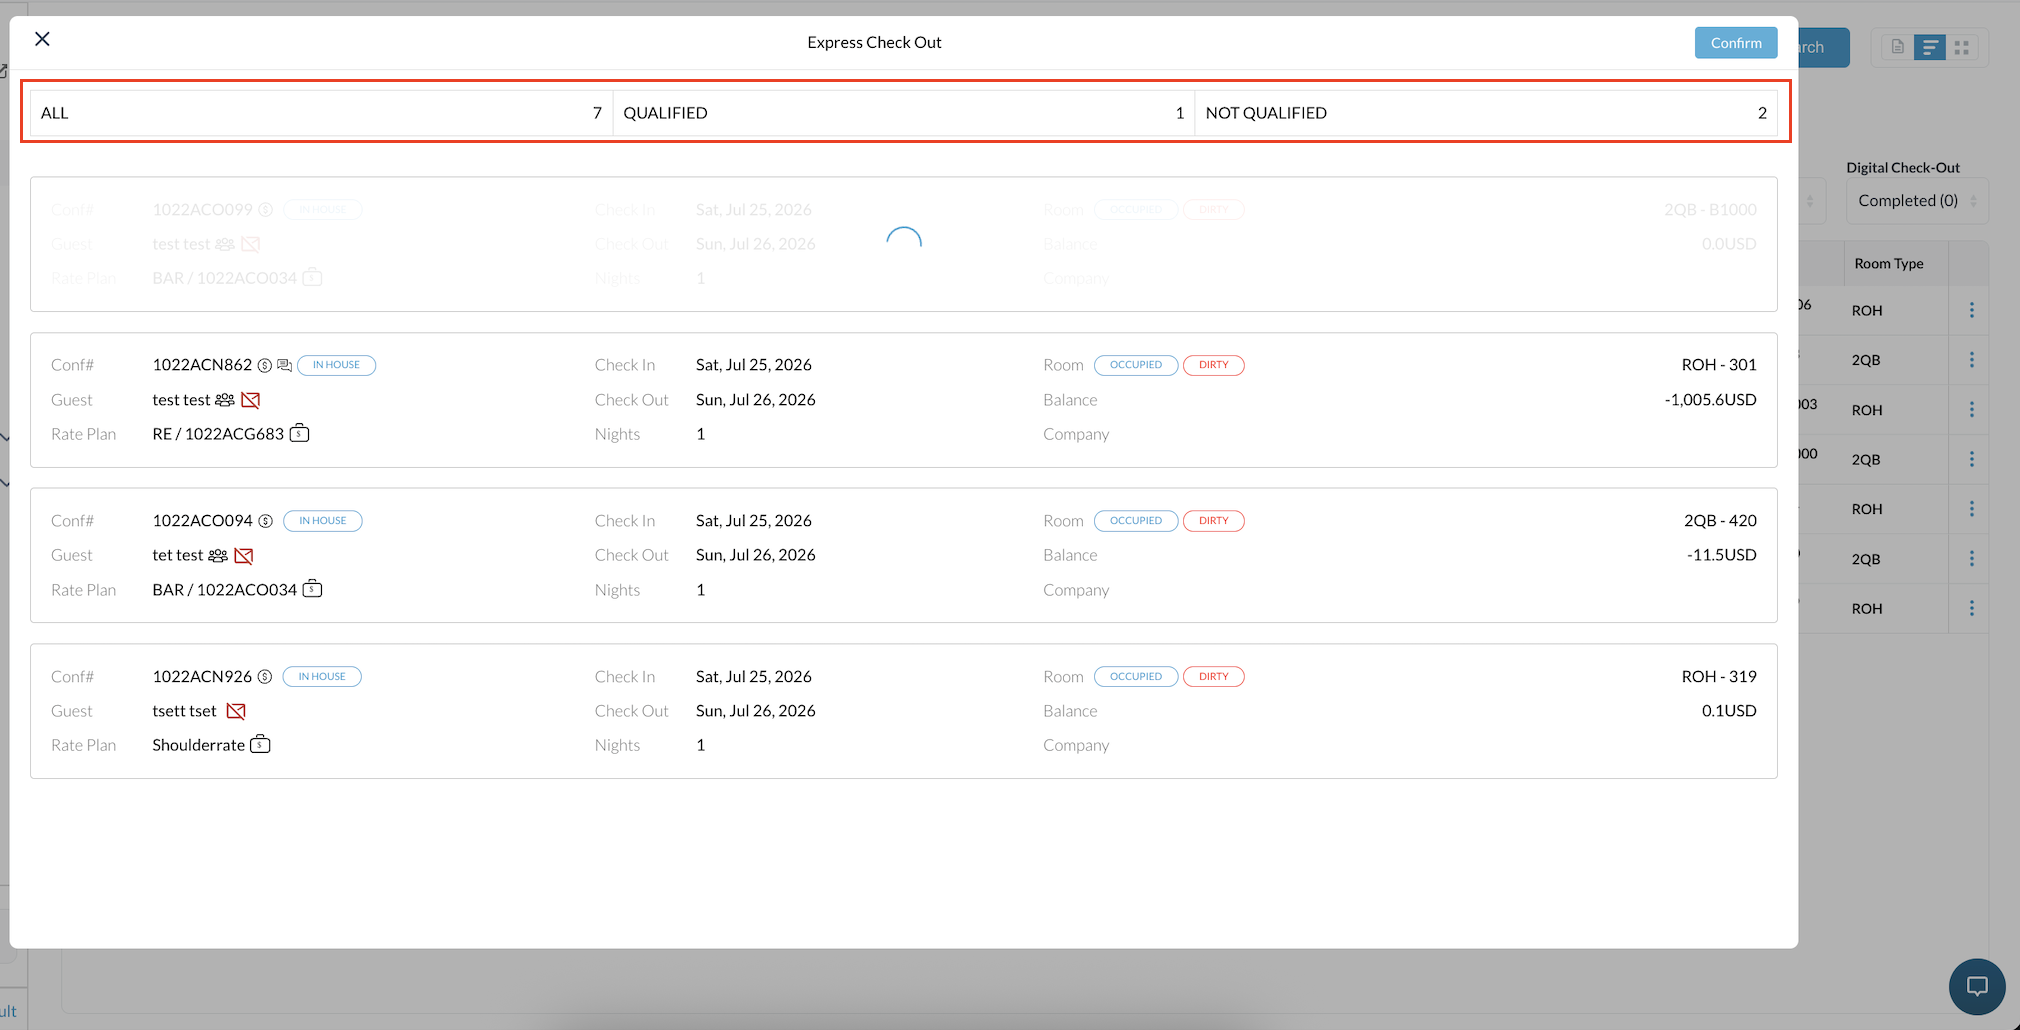The height and width of the screenshot is (1030, 2020).
Task: Switch to the QUALIFIED tab
Action: point(903,113)
